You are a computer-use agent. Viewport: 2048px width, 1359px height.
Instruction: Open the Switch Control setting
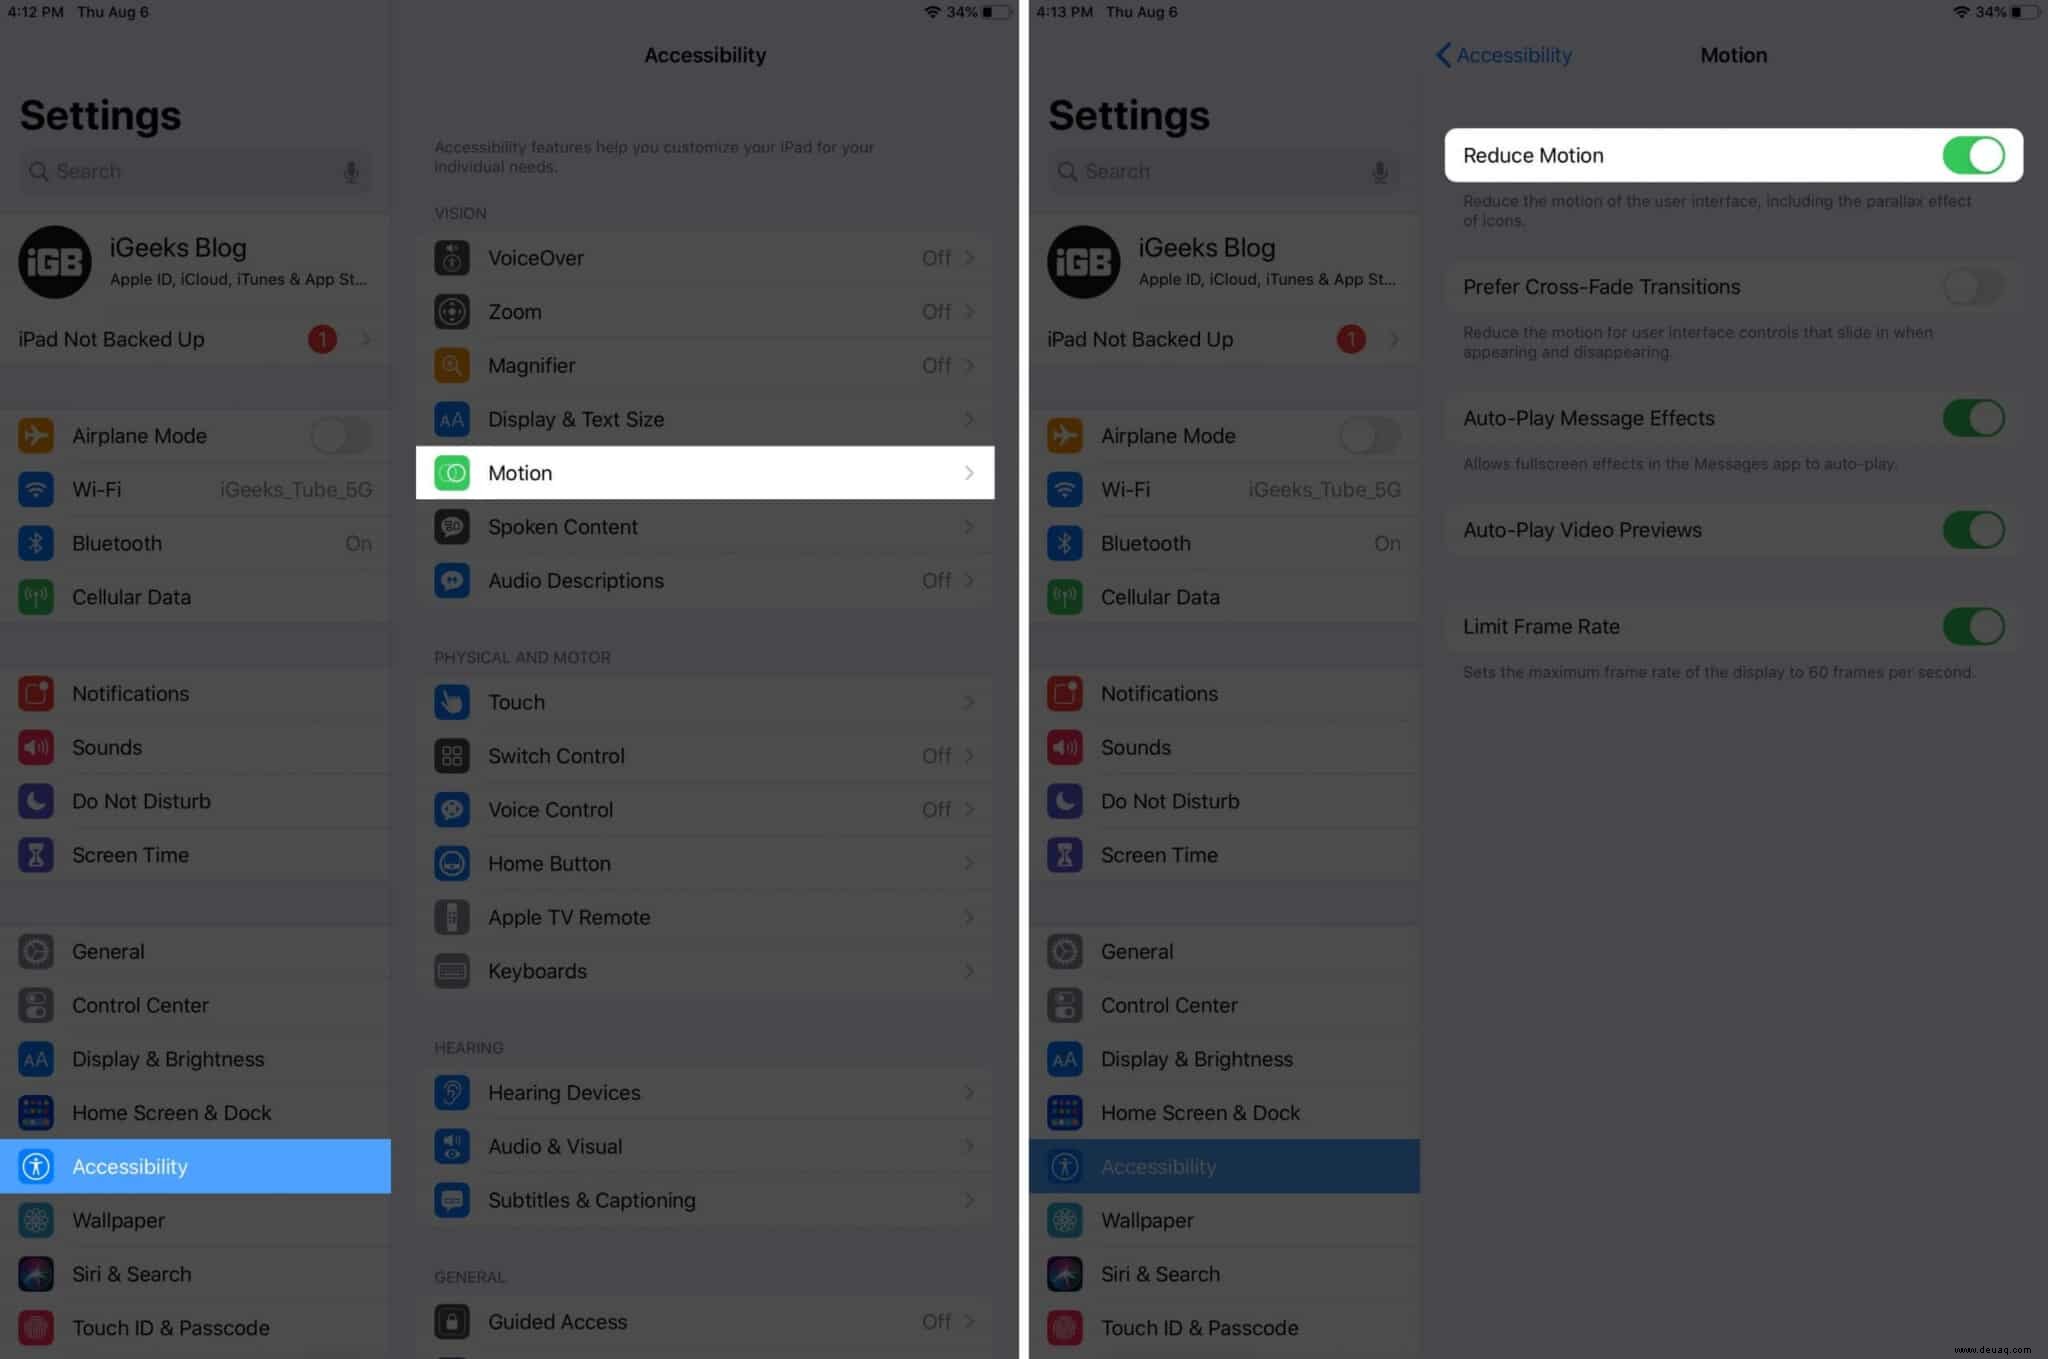702,754
